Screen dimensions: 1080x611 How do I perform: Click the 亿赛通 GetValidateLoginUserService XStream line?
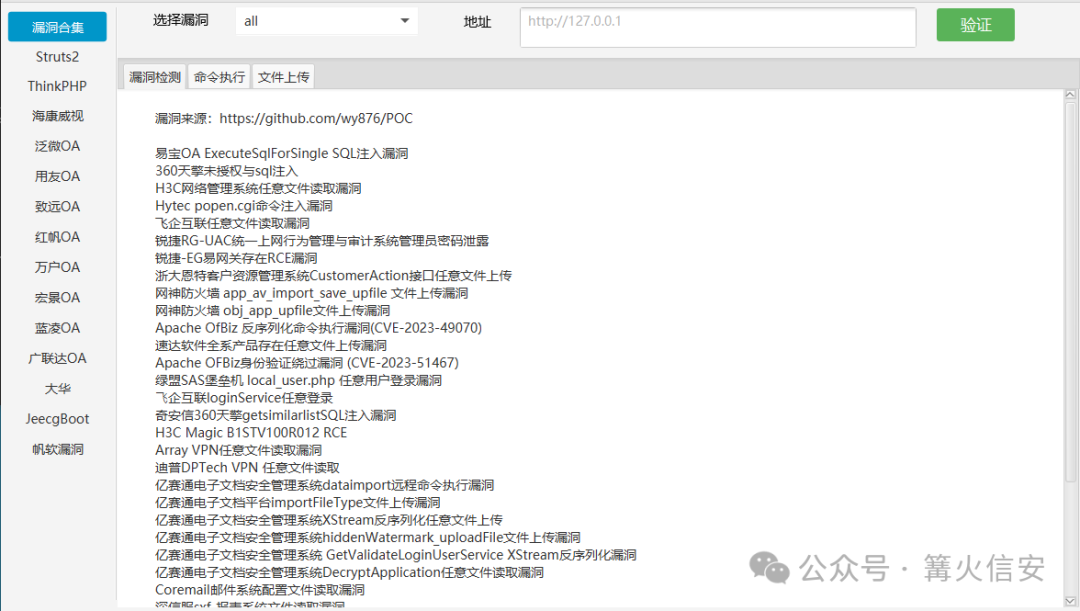pos(395,555)
